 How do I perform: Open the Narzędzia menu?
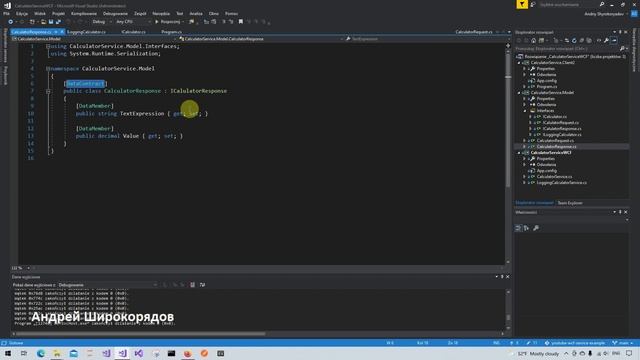tap(161, 13)
